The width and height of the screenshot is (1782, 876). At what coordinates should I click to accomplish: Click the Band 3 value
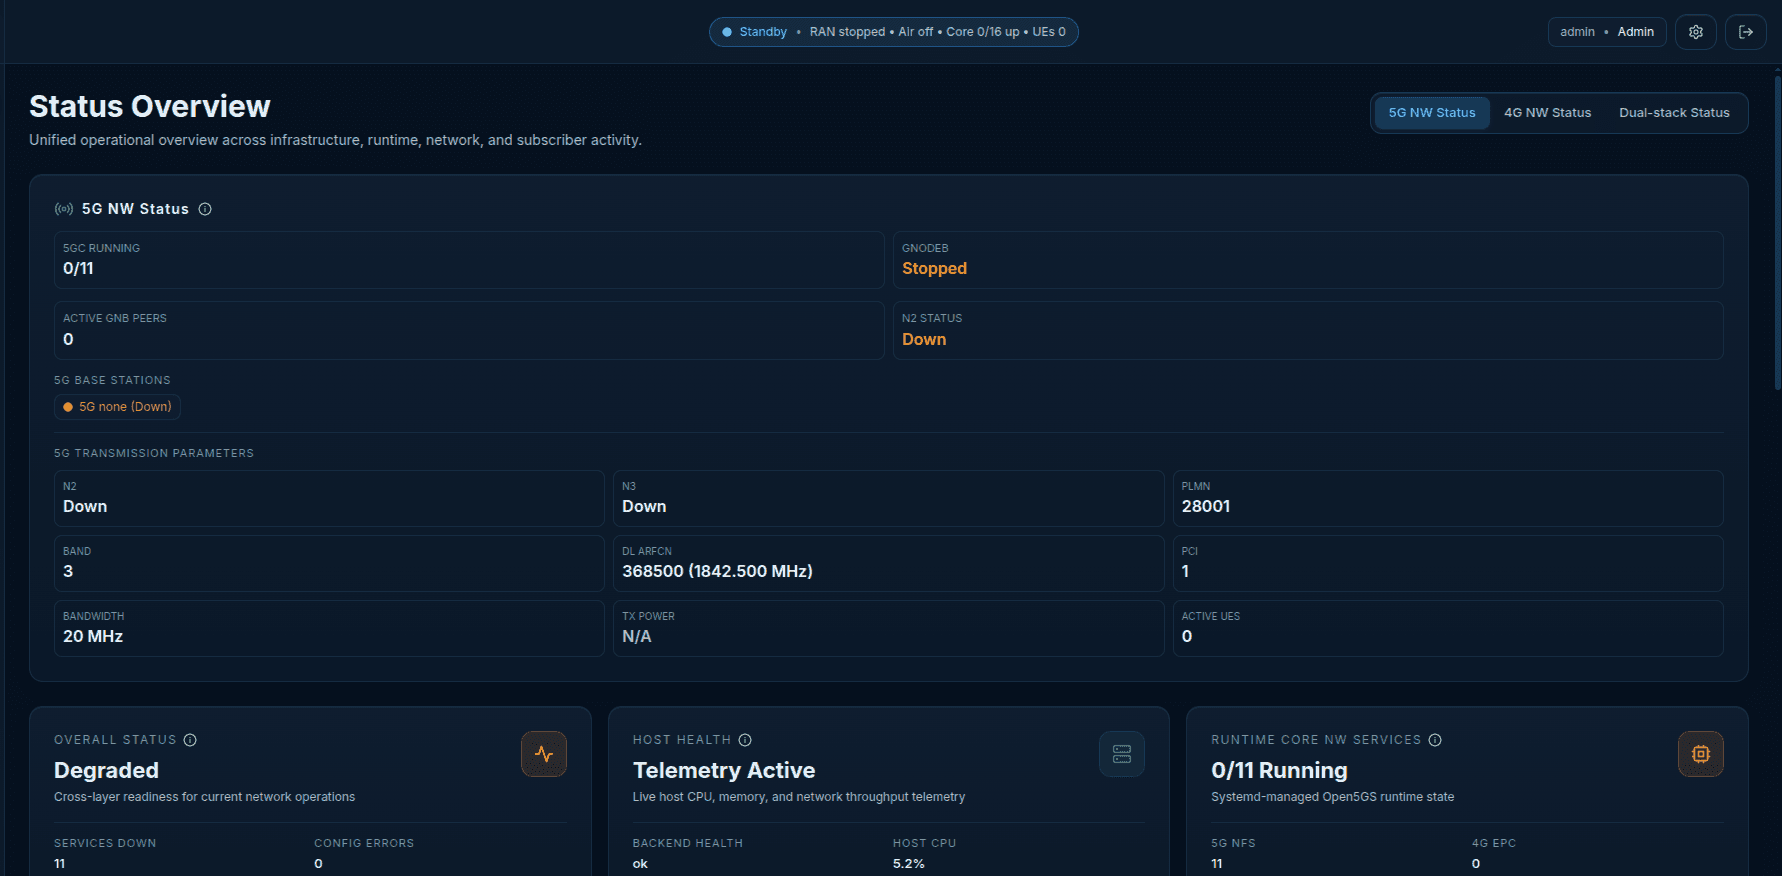click(x=68, y=572)
